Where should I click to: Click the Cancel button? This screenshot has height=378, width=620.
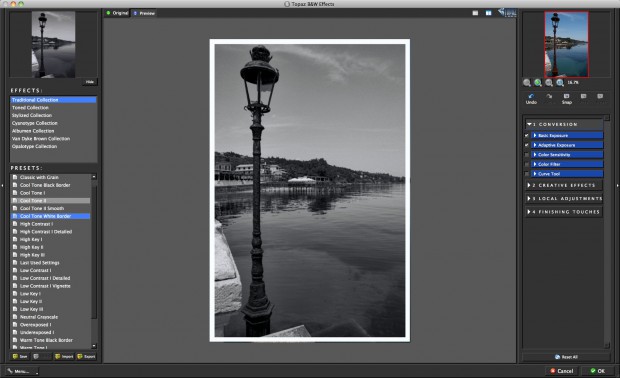click(x=562, y=371)
